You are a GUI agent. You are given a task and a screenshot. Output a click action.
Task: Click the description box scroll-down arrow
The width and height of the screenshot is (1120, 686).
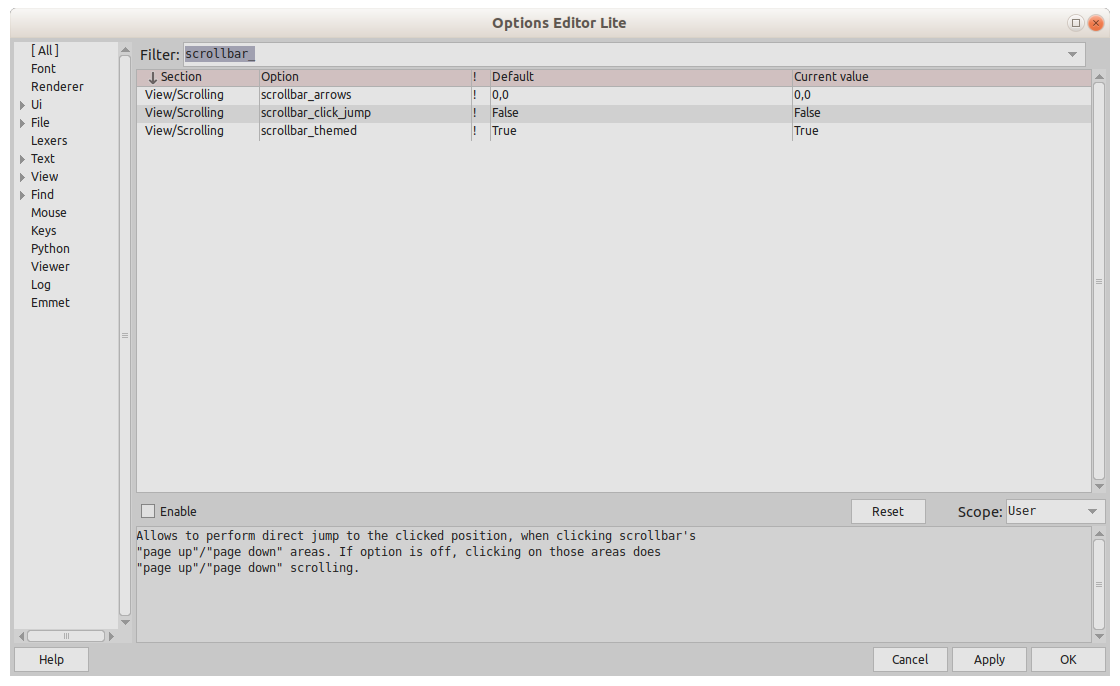point(1099,636)
